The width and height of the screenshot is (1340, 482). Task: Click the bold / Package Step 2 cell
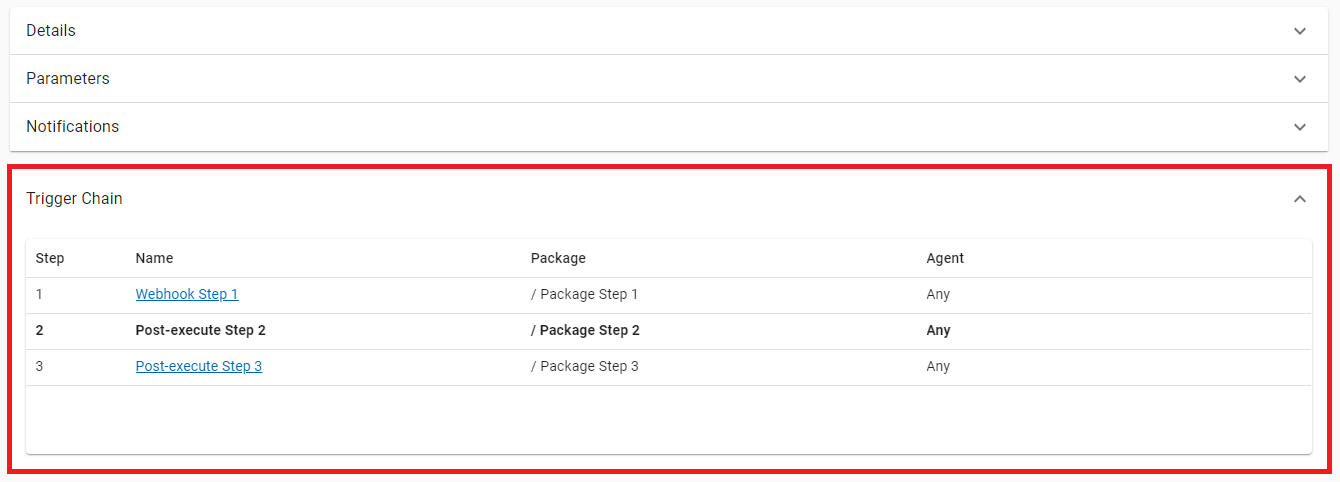click(x=585, y=331)
